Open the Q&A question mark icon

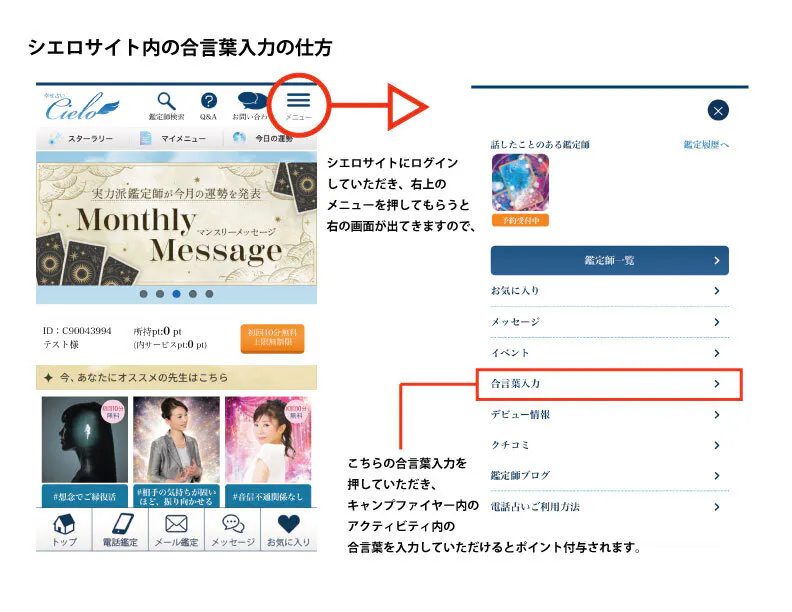click(x=208, y=102)
